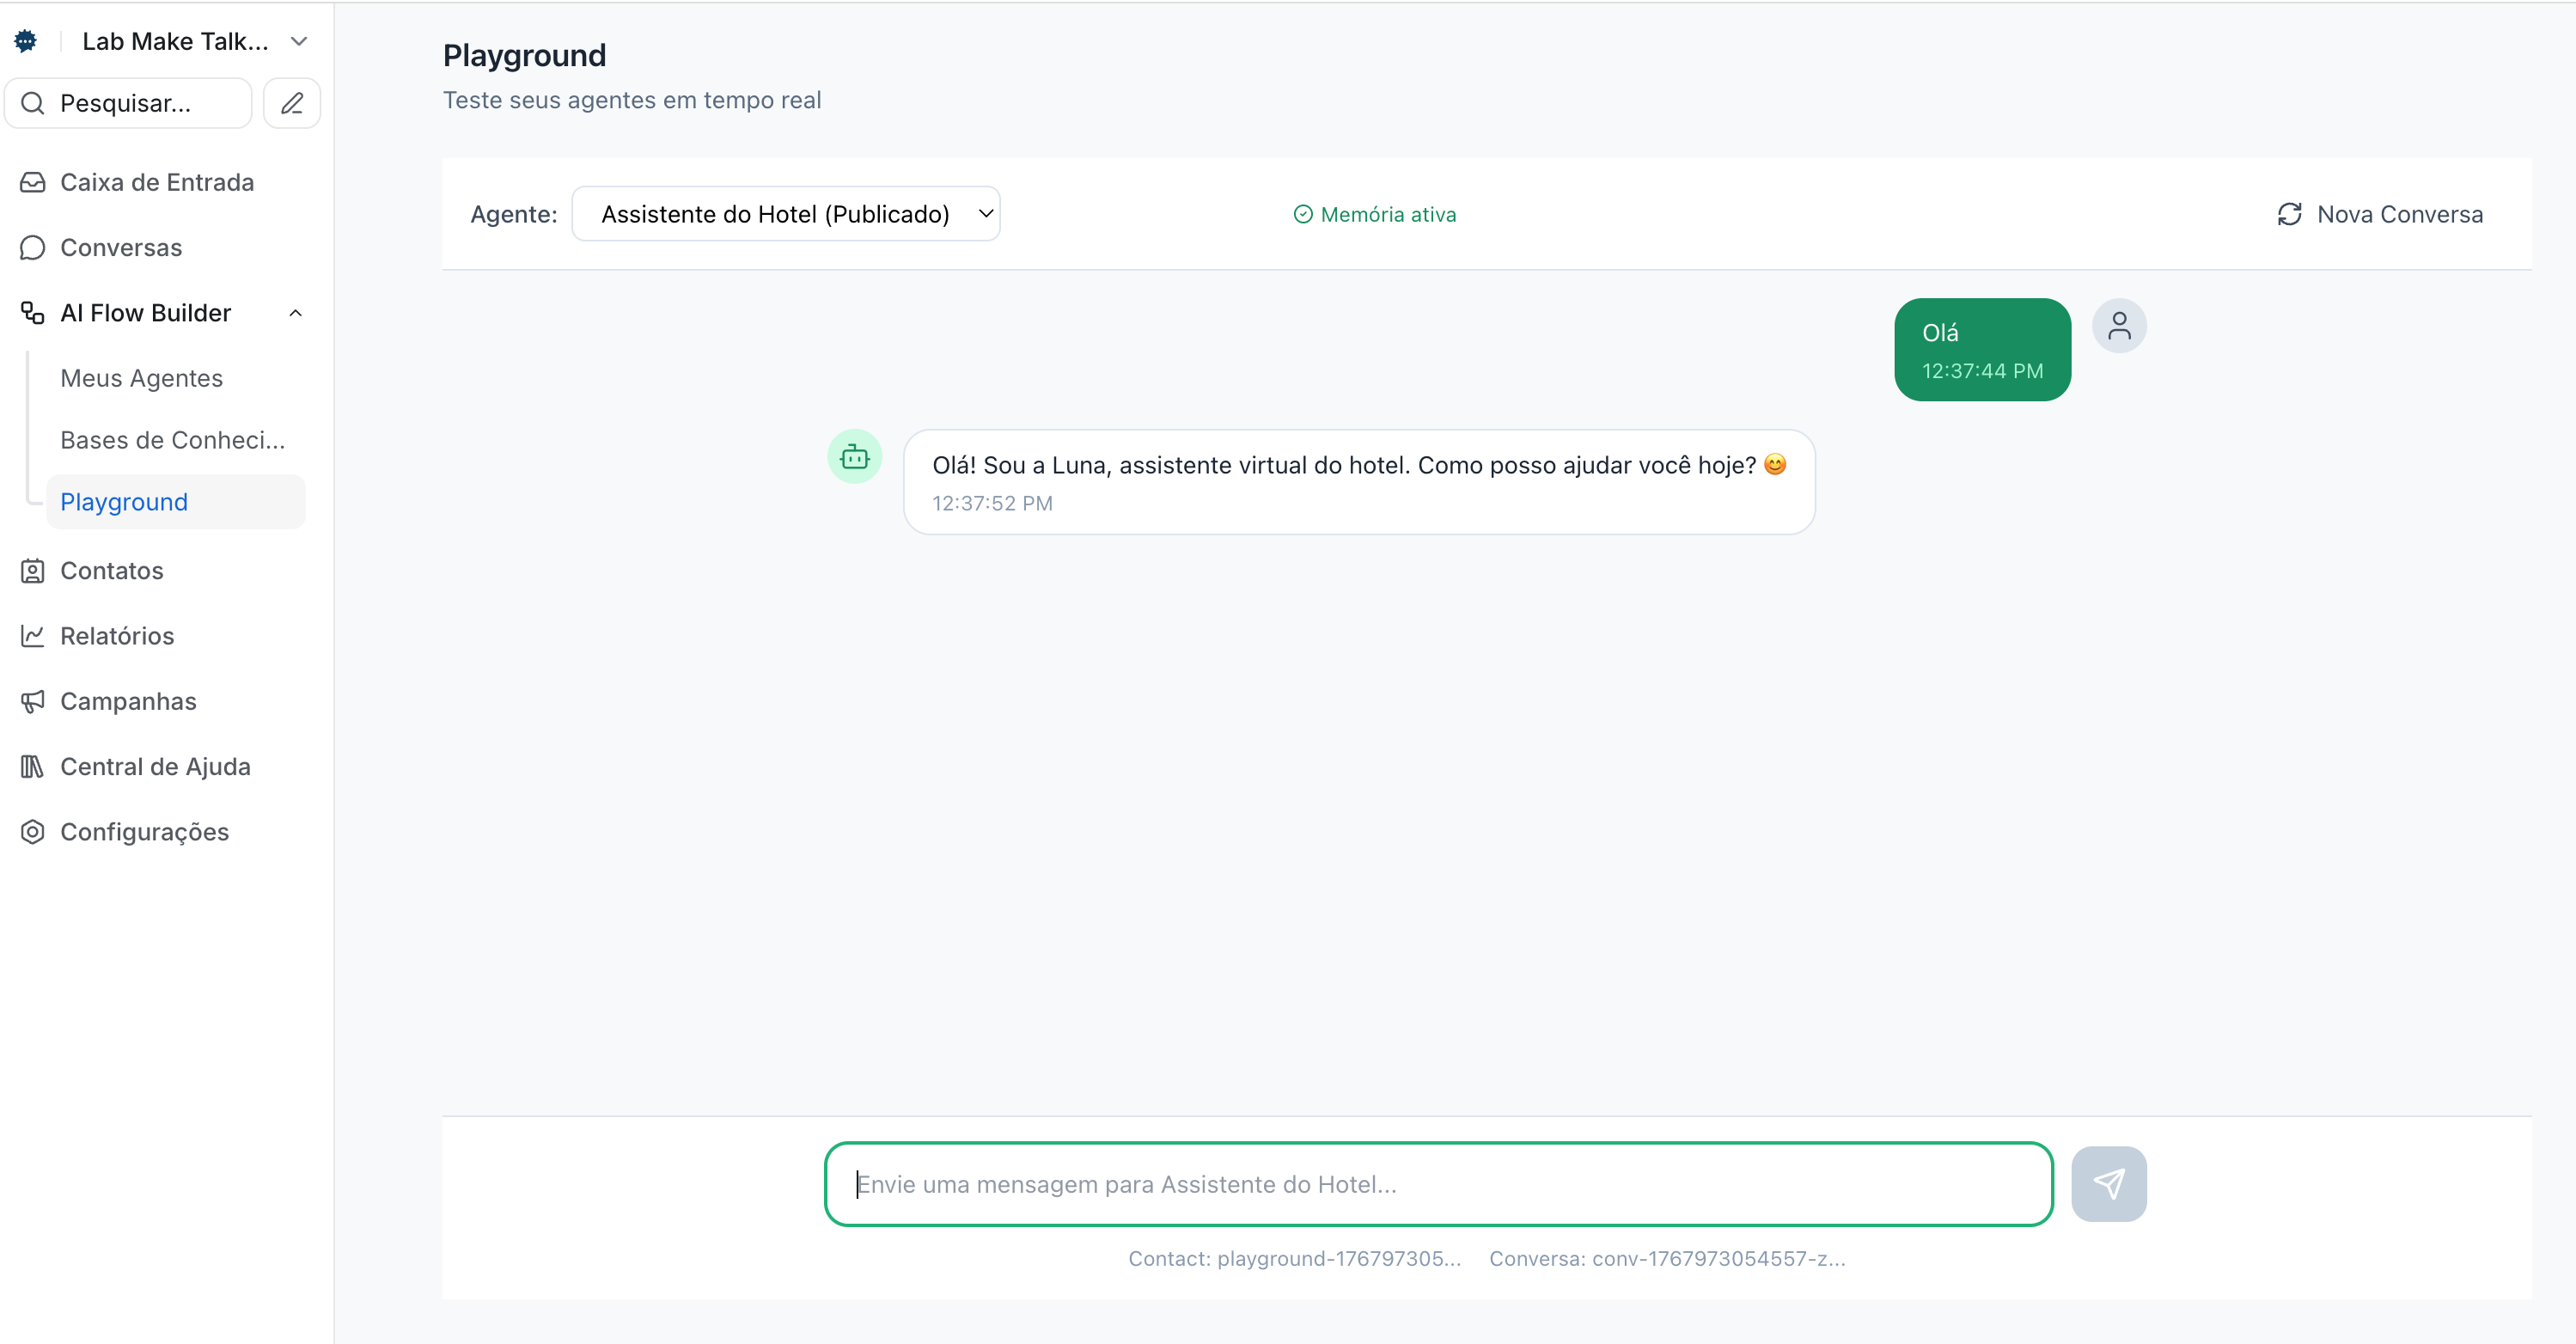Collapse the AI Flow Builder section
This screenshot has height=1344, width=2576.
coord(295,313)
